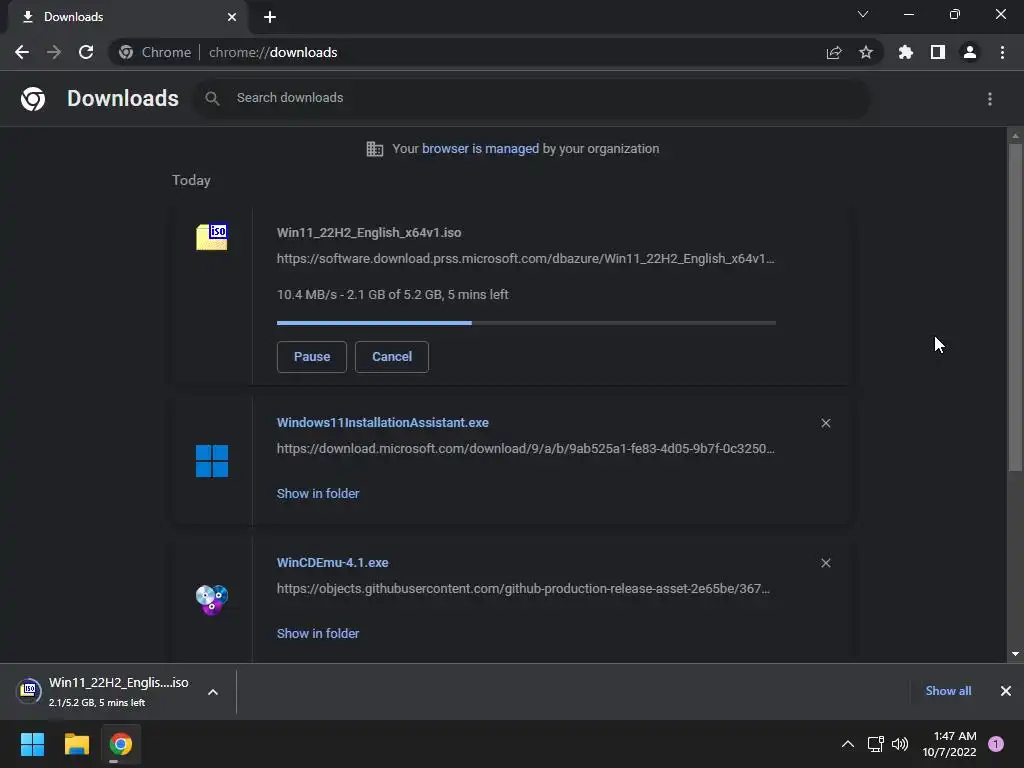Remove WinCDEmu-4.1.exe from the list

pos(825,563)
